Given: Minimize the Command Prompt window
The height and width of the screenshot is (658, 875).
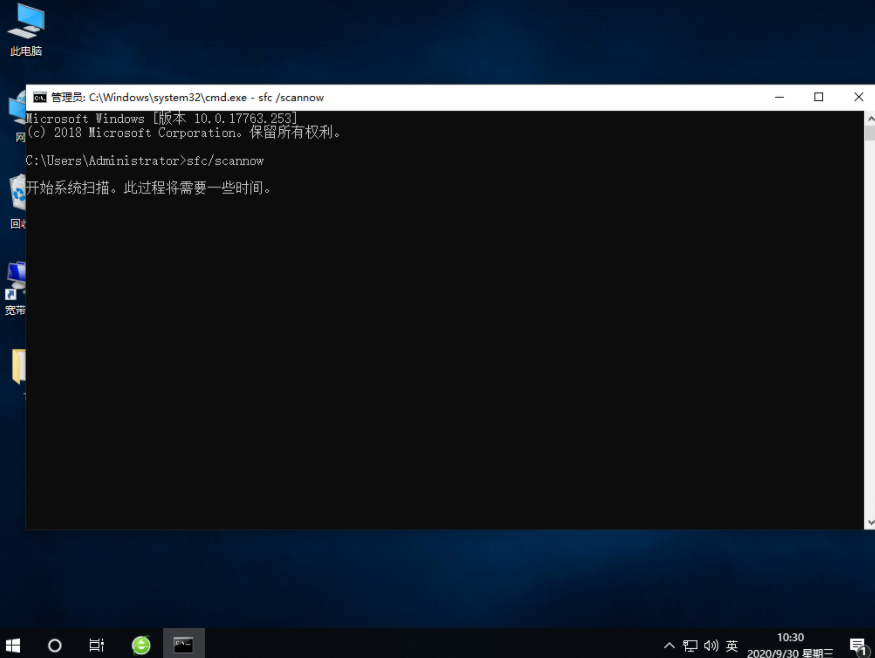Looking at the screenshot, I should [x=778, y=97].
